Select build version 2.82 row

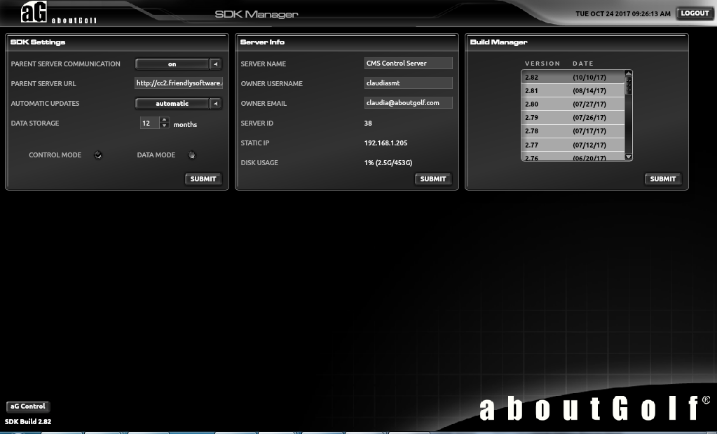point(573,77)
